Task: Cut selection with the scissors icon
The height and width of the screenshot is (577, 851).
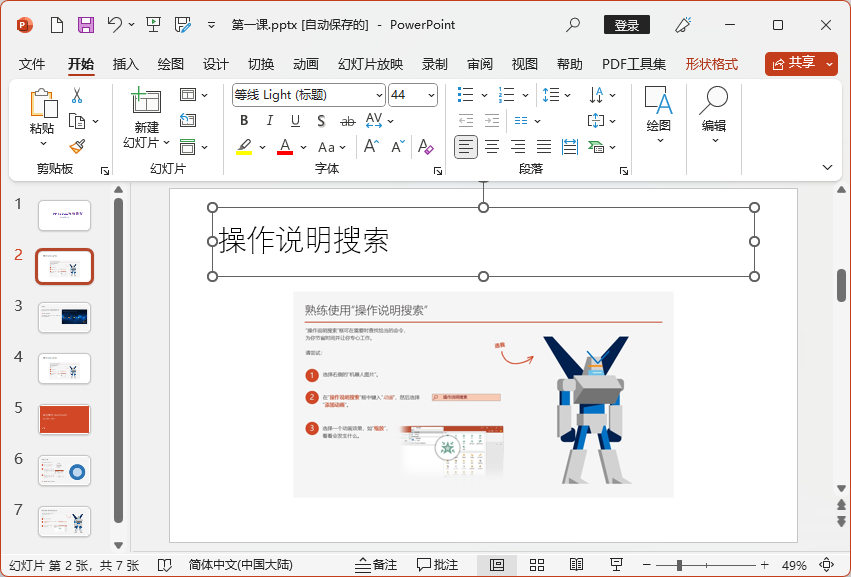Action: pos(77,96)
